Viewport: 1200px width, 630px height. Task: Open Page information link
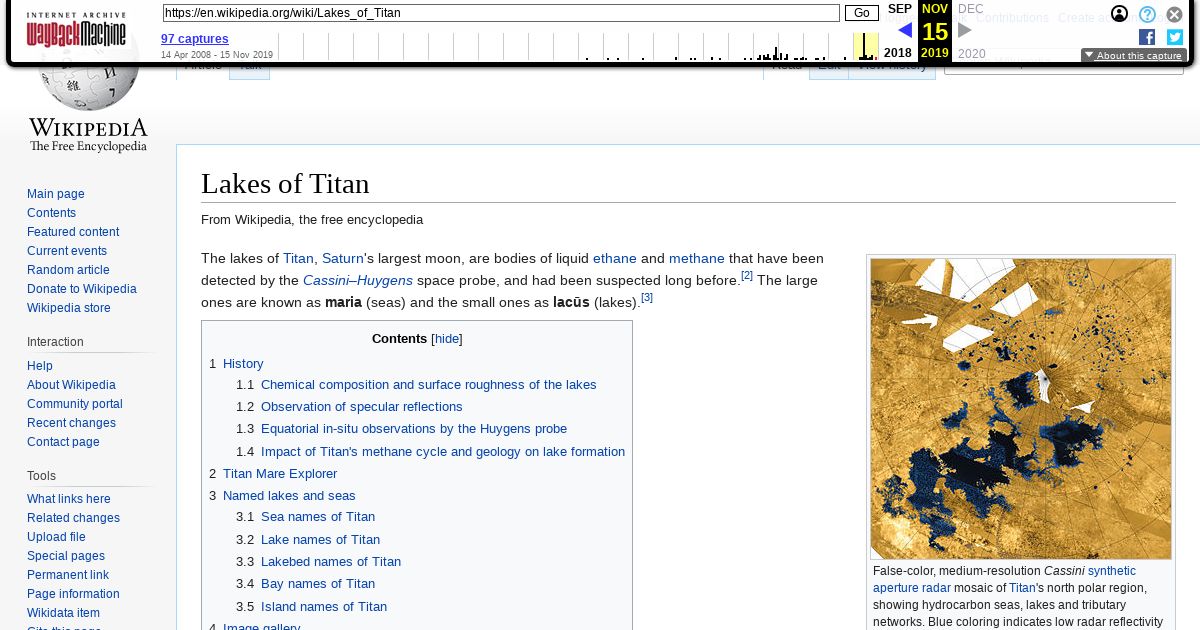pos(73,594)
